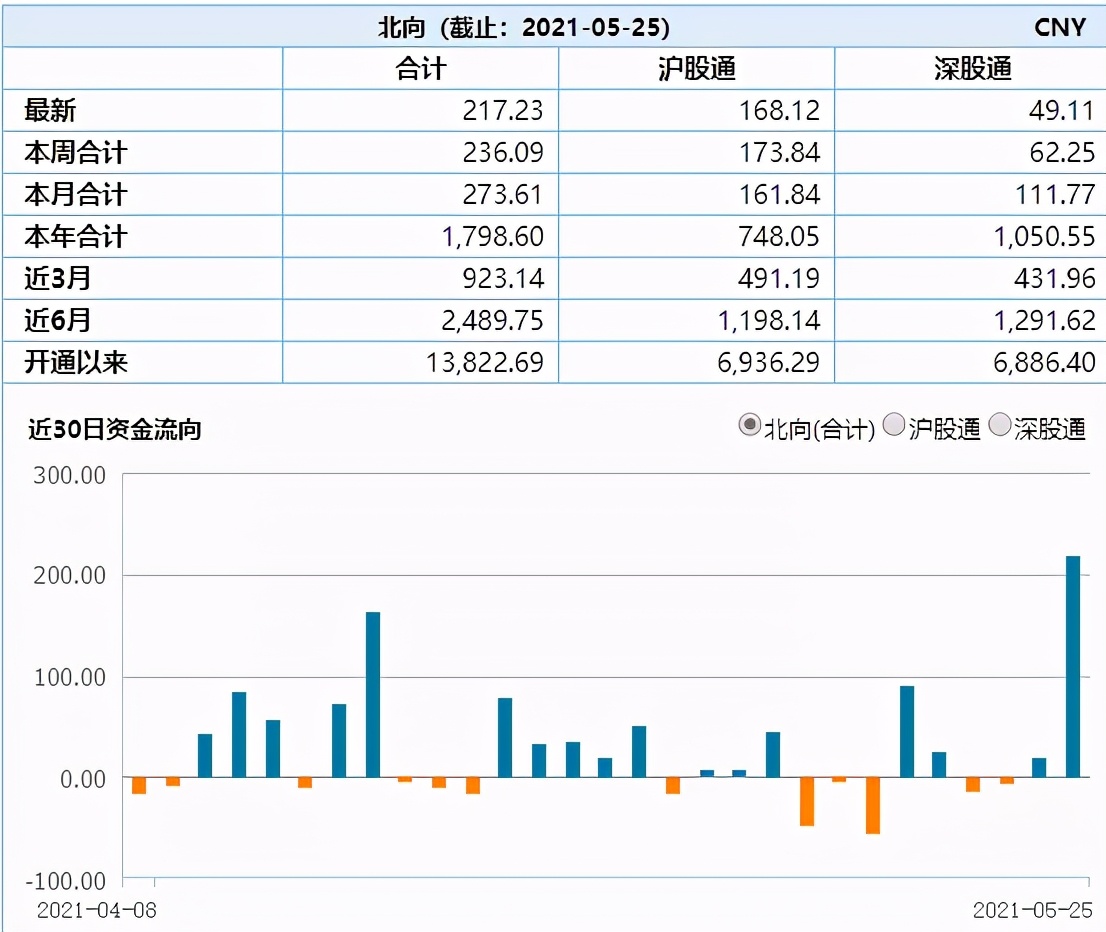This screenshot has height=932, width=1106.
Task: Click the 沪股通 column header in table
Action: pyautogui.click(x=696, y=68)
